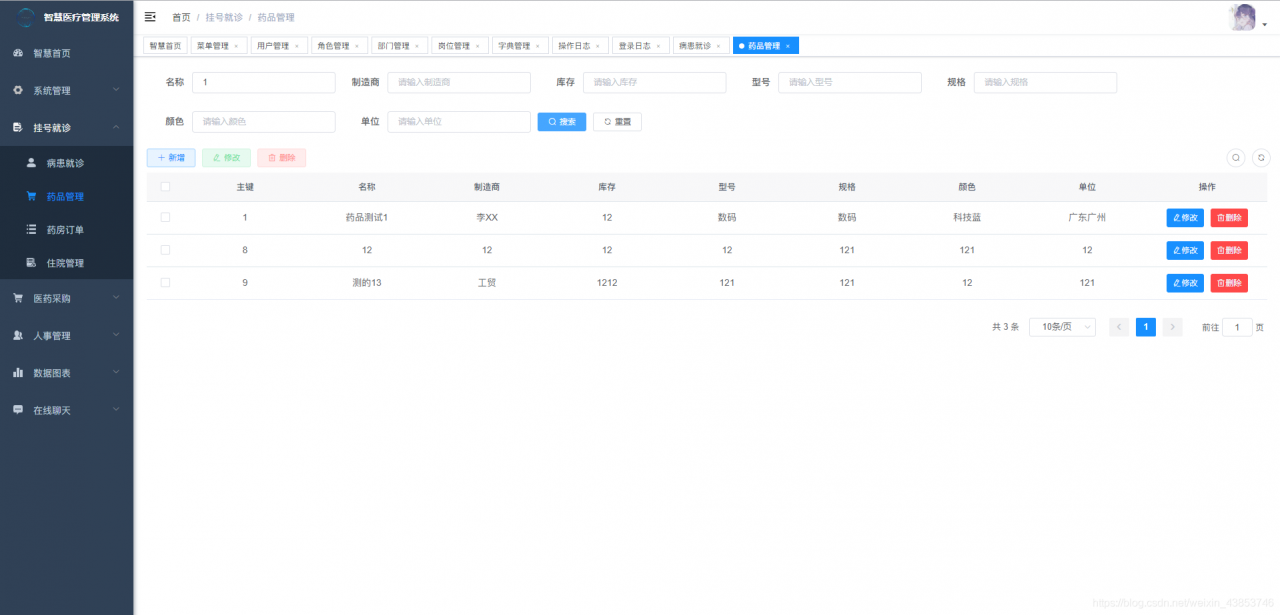Viewport: 1280px width, 615px height.
Task: Click 删除 for the 测的13 row
Action: (x=1229, y=283)
